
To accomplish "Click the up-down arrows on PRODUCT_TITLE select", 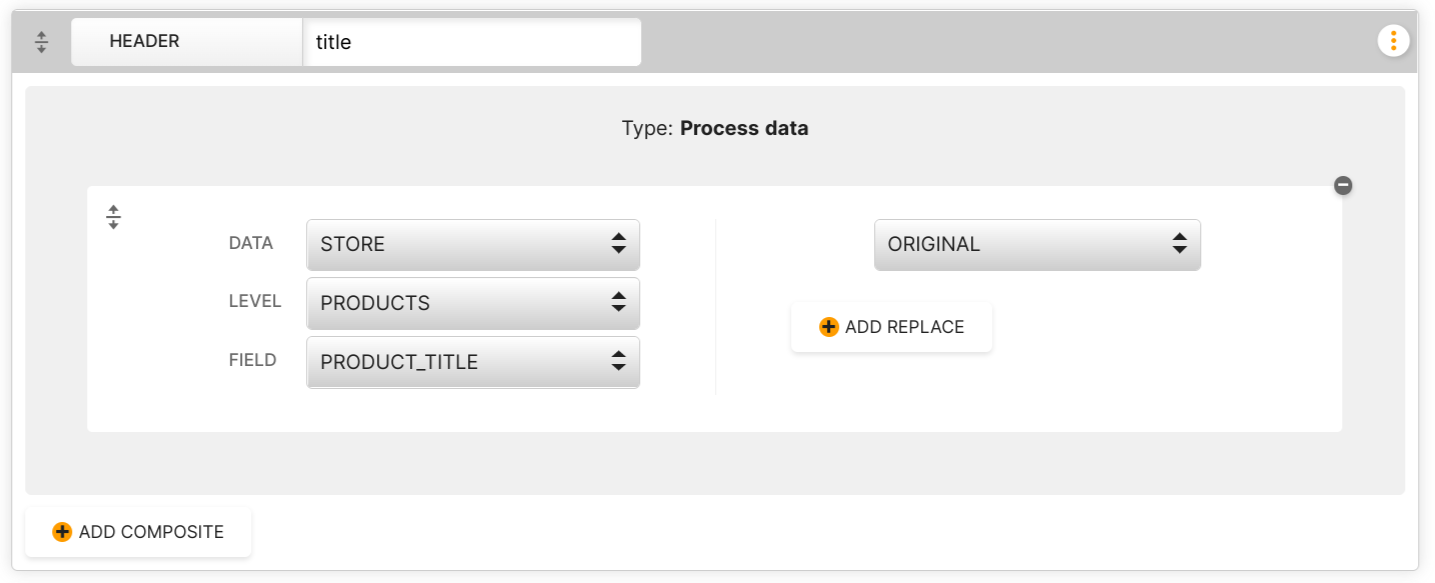I will tap(618, 361).
